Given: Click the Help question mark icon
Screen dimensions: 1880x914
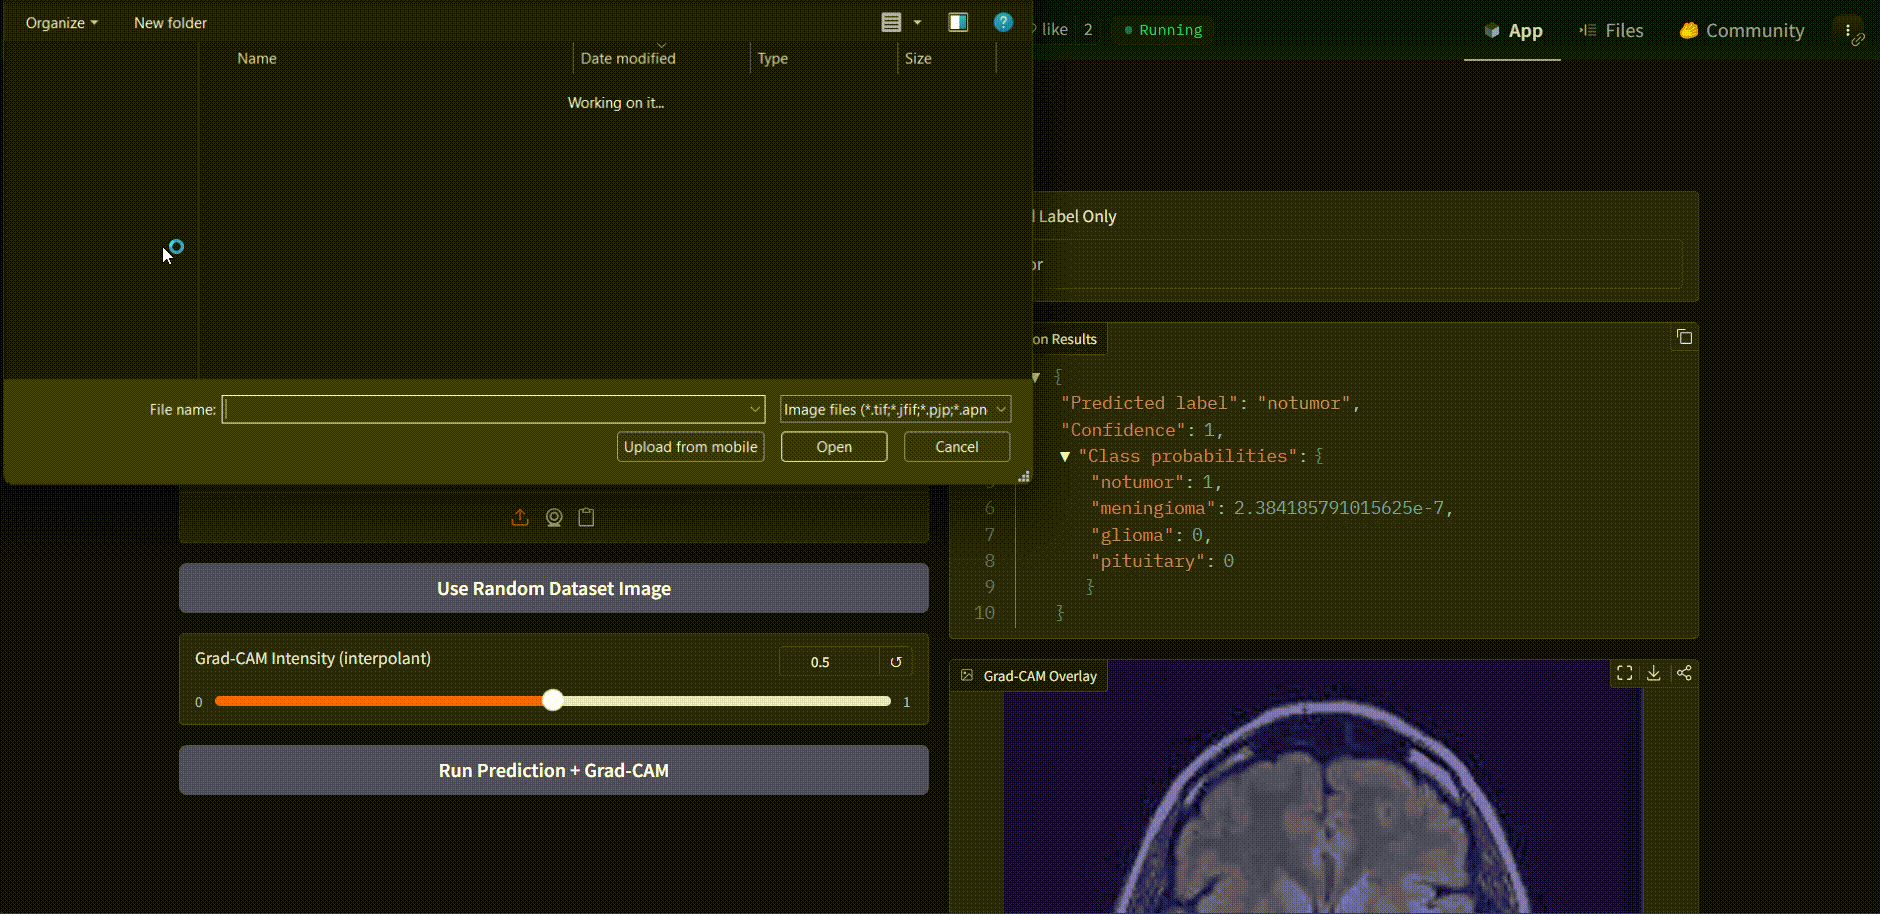Looking at the screenshot, I should click(1002, 22).
